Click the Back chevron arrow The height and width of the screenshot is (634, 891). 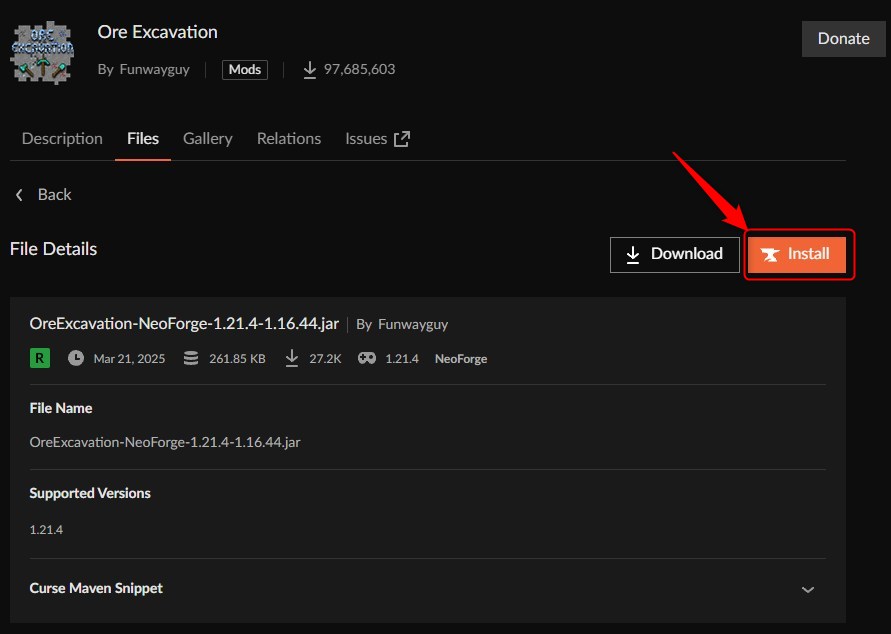click(19, 195)
